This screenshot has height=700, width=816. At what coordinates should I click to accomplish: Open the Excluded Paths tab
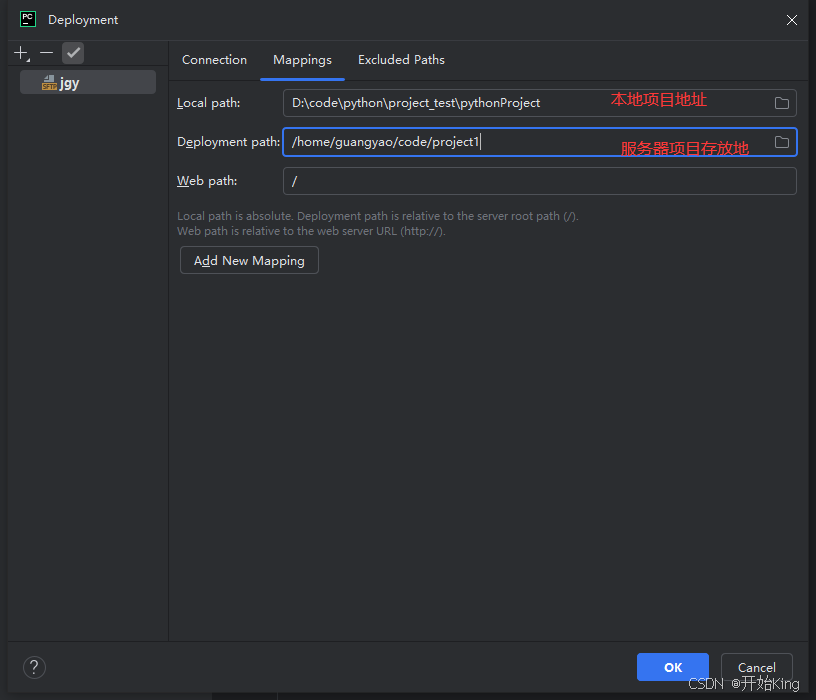(401, 60)
